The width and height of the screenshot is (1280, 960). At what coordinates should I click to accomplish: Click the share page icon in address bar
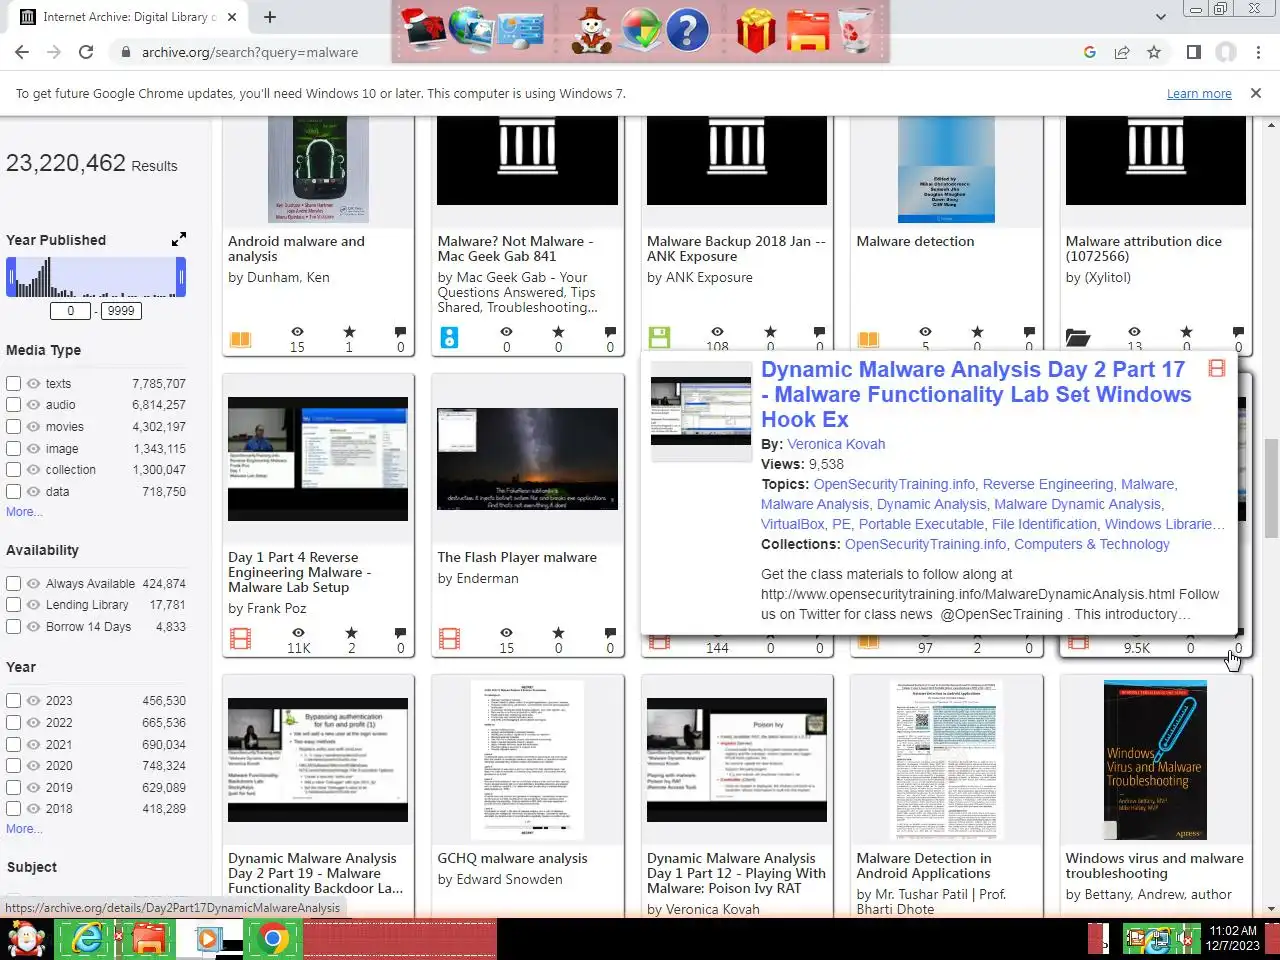pyautogui.click(x=1122, y=52)
